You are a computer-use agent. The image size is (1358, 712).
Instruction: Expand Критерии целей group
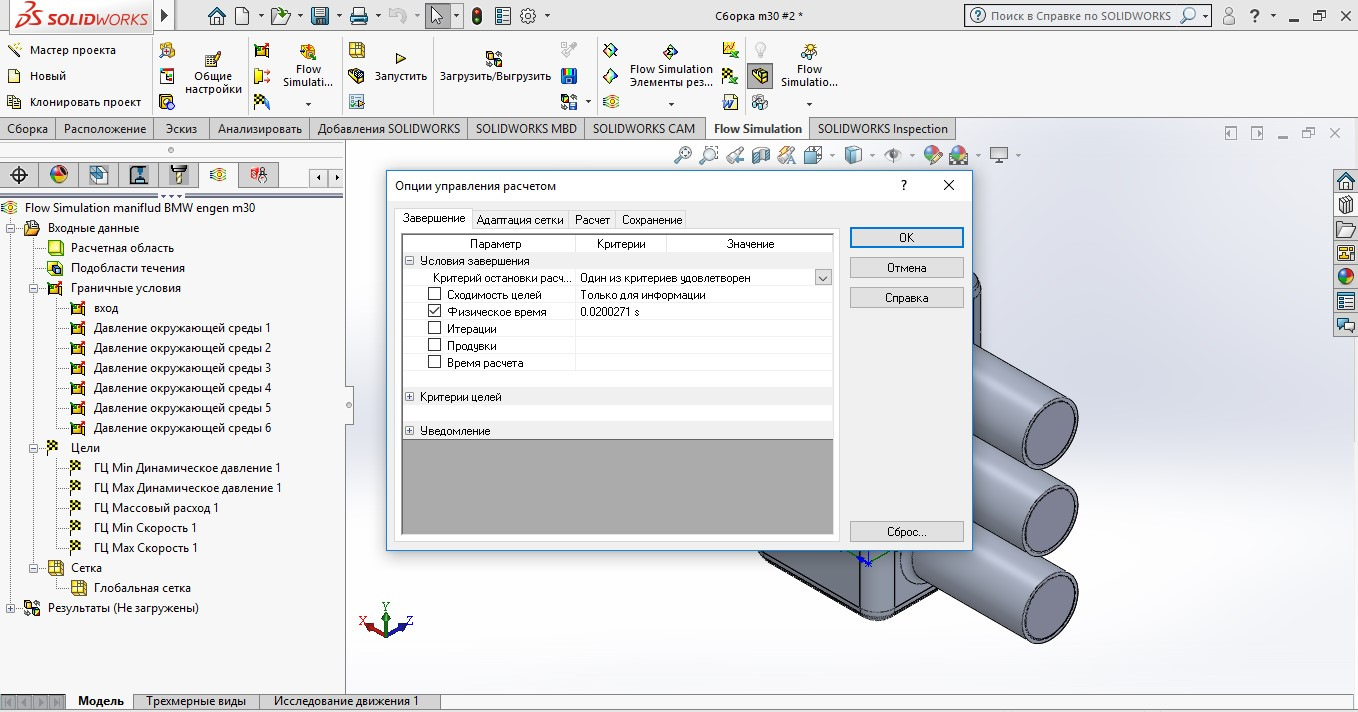(409, 397)
